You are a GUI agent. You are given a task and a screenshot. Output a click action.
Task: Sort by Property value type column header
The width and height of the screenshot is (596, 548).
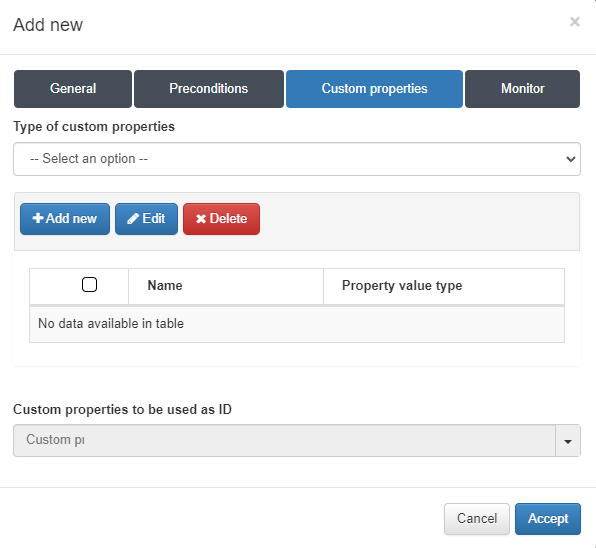(x=444, y=286)
